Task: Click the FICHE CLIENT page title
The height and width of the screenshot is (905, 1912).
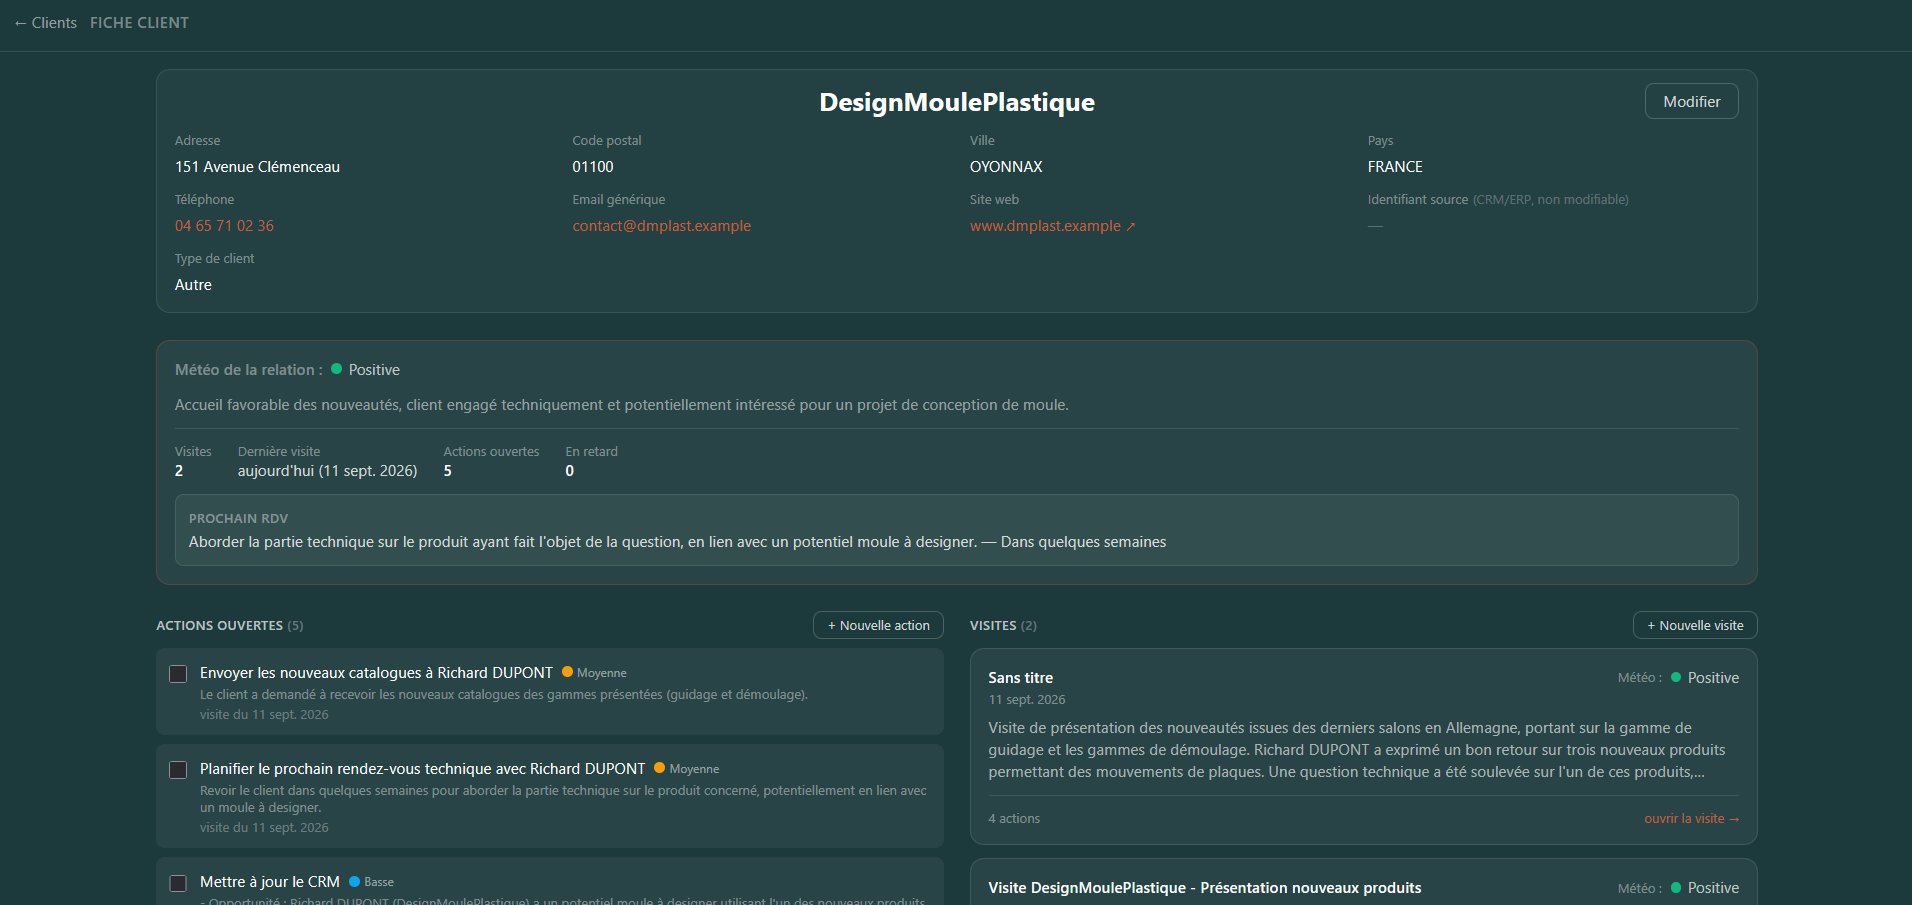Action: (139, 23)
